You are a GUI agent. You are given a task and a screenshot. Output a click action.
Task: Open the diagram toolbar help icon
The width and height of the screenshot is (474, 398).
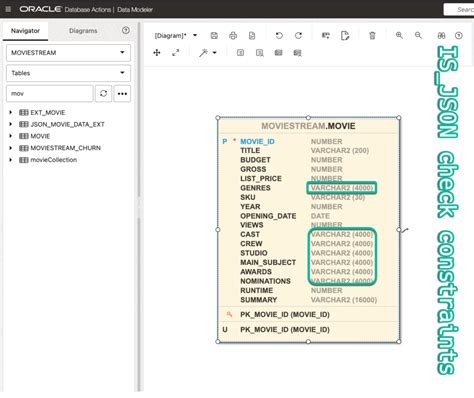tap(459, 35)
